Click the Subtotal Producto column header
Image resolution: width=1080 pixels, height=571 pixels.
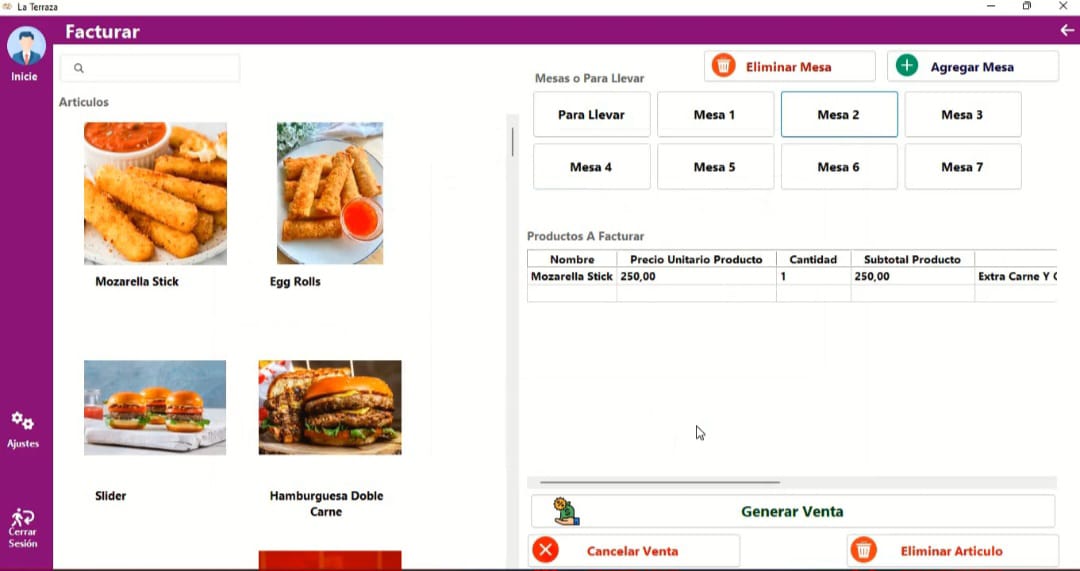coord(913,260)
